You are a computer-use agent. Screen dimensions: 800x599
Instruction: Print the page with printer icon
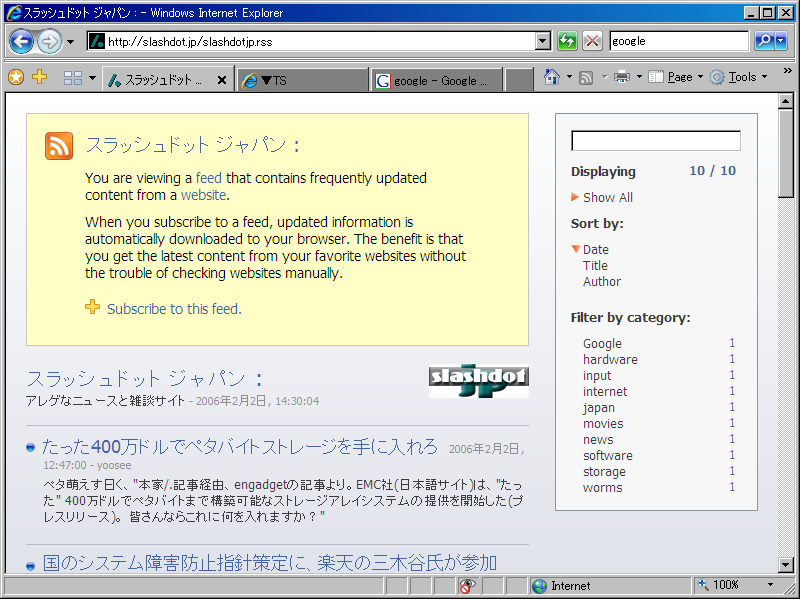pos(622,77)
